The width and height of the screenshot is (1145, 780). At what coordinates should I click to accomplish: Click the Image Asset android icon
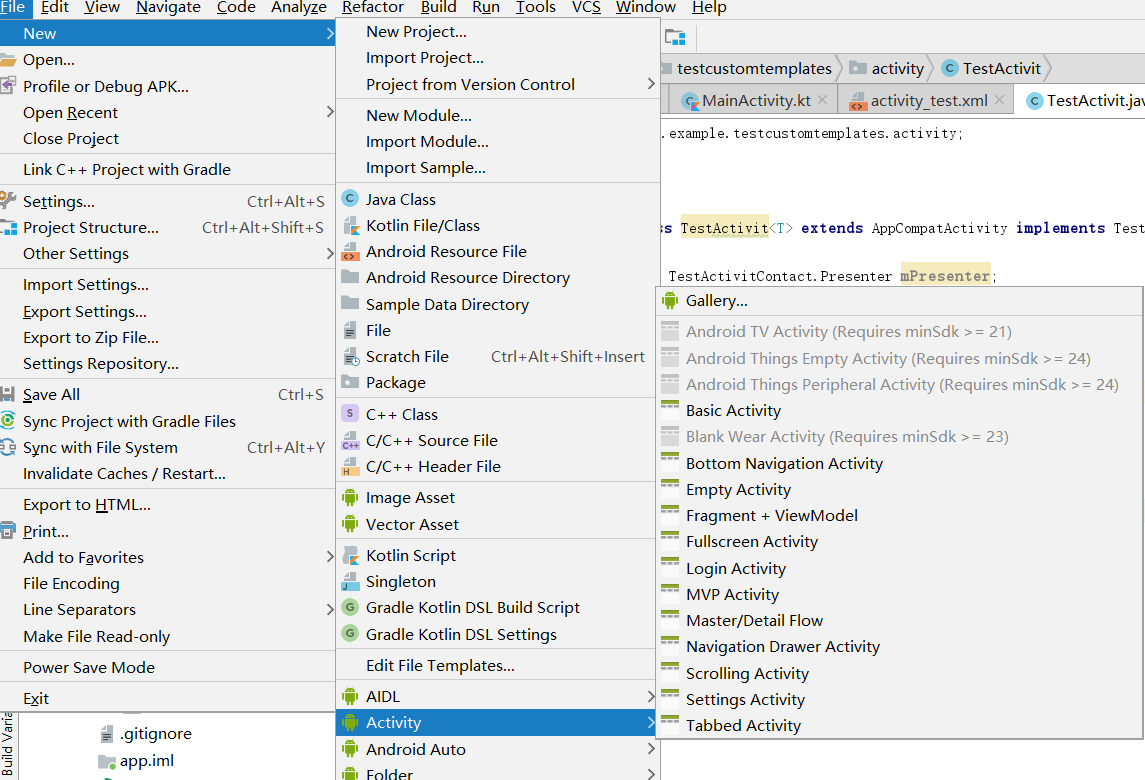pyautogui.click(x=351, y=497)
